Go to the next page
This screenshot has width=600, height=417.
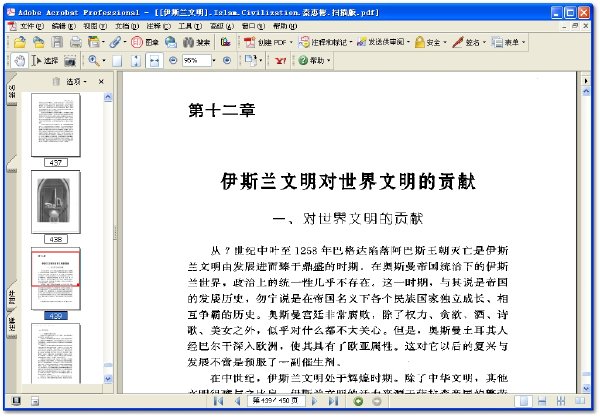point(315,401)
